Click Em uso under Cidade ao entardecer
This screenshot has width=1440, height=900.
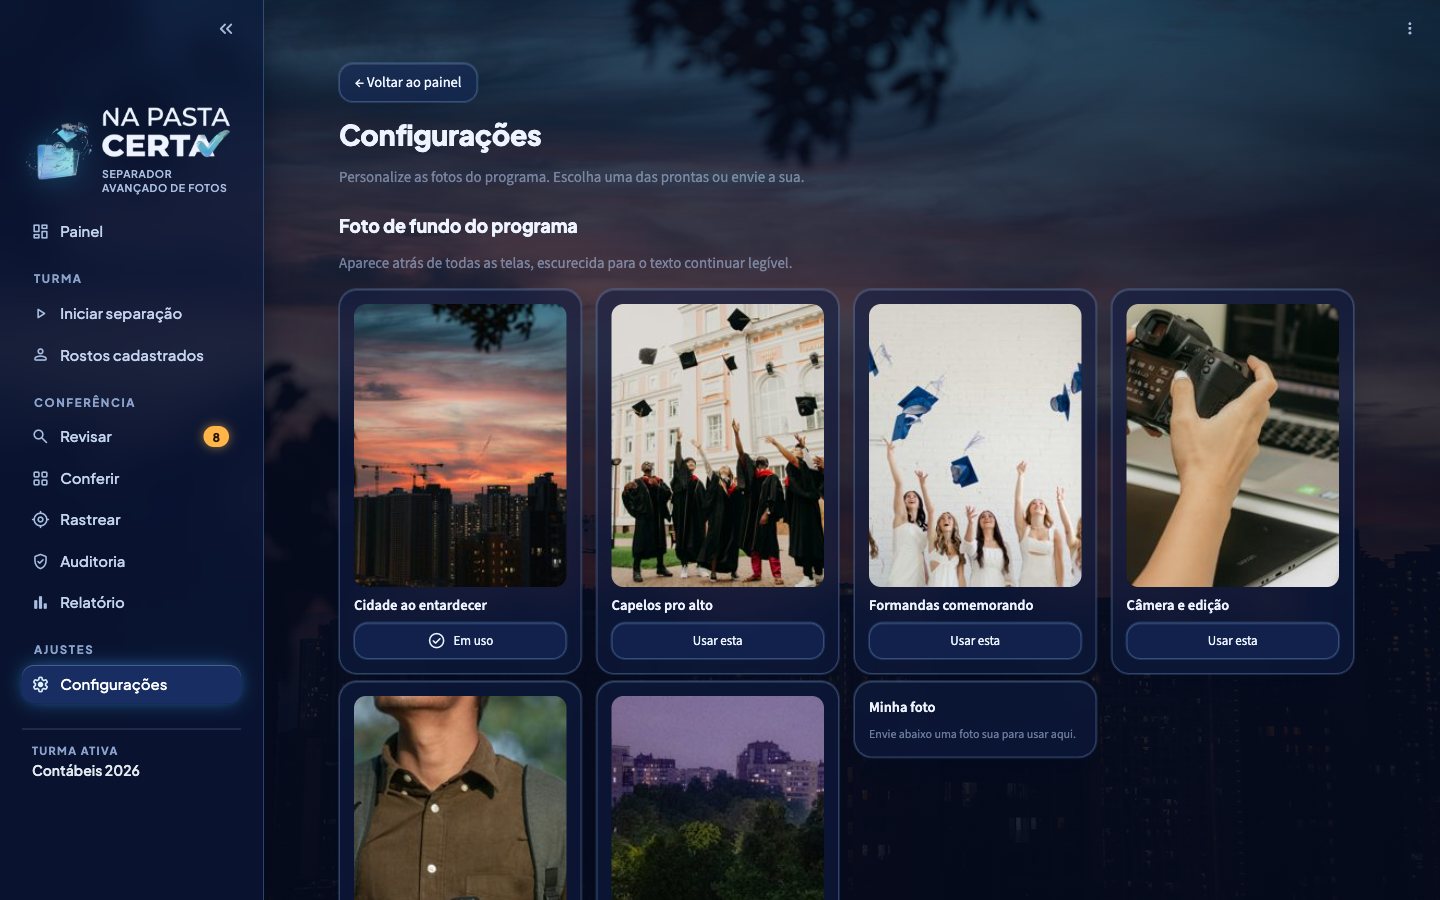coord(460,641)
